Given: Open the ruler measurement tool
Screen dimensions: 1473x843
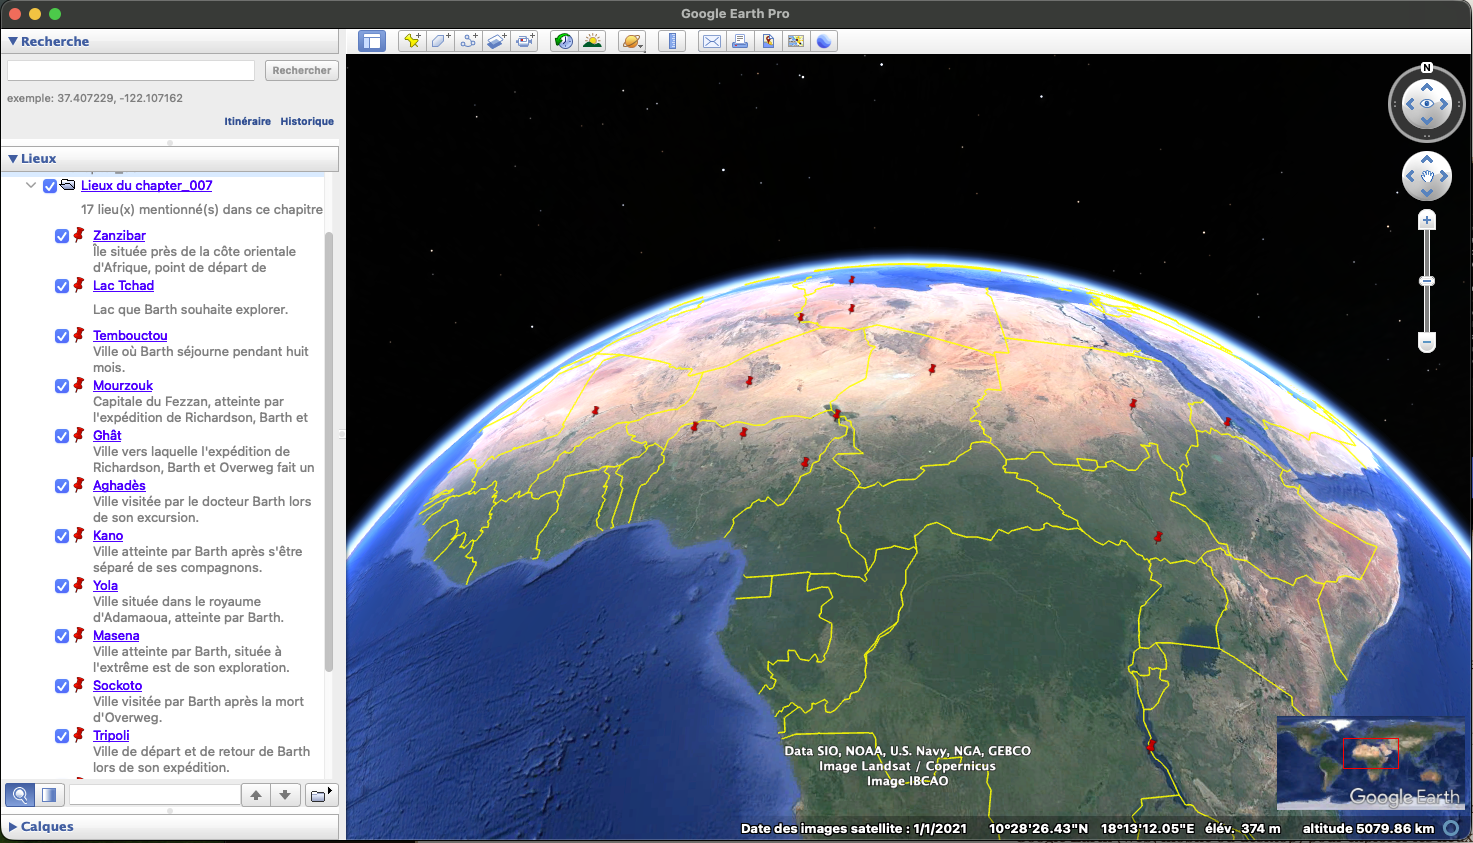Looking at the screenshot, I should point(672,41).
